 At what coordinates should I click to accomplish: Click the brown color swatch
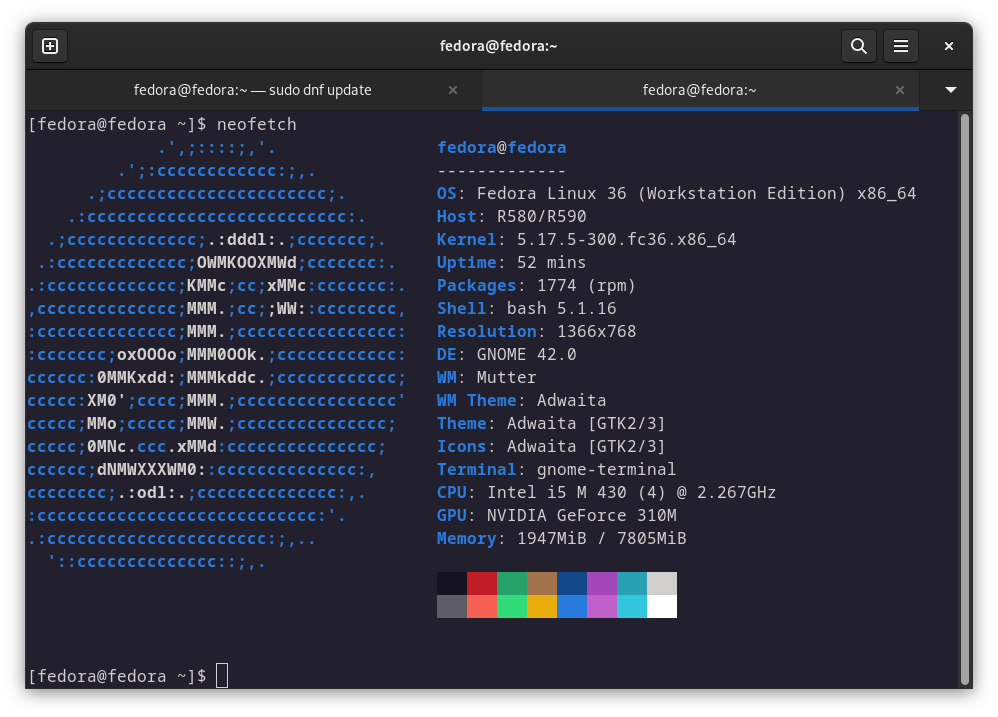(x=542, y=583)
